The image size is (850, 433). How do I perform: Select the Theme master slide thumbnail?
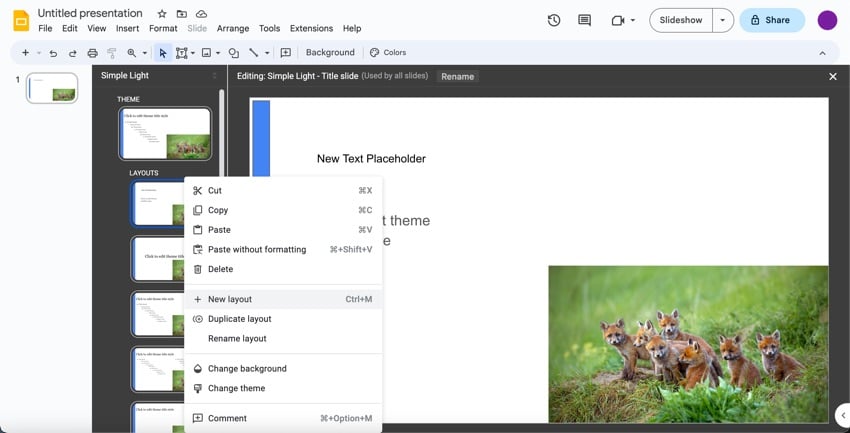coord(165,133)
